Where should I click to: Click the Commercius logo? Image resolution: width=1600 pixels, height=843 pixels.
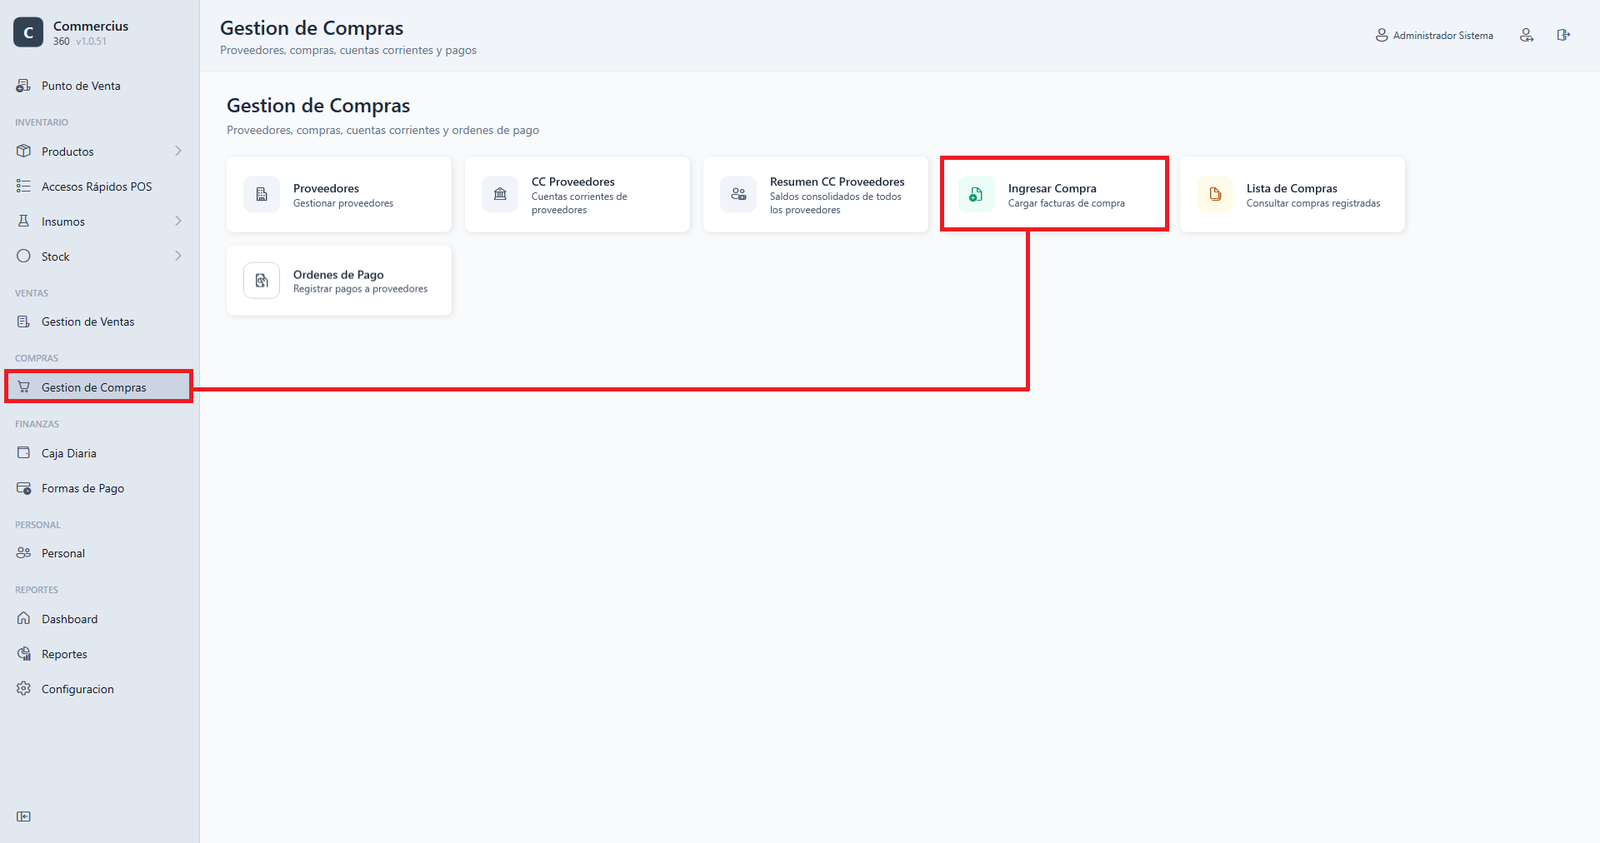[x=28, y=32]
